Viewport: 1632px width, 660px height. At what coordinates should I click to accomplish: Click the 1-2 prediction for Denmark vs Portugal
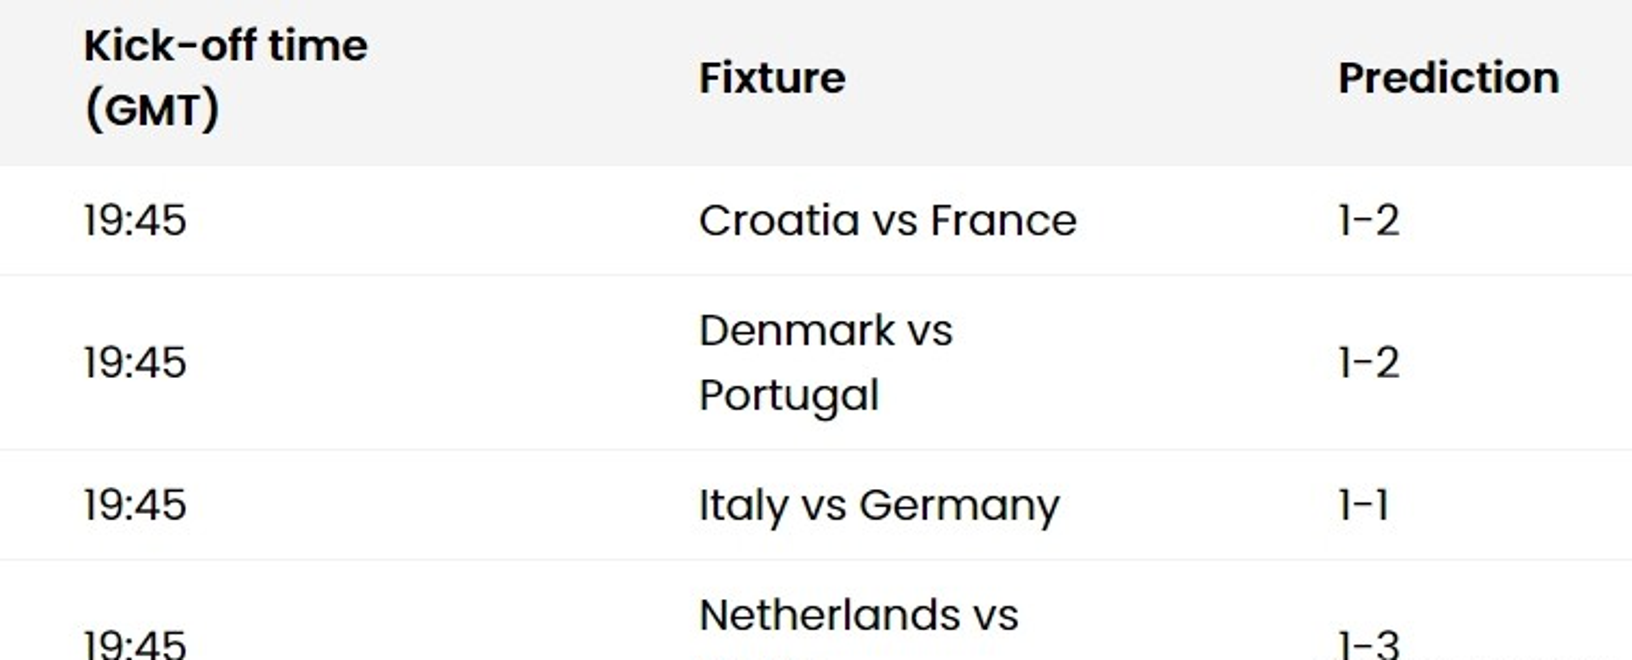point(1369,363)
